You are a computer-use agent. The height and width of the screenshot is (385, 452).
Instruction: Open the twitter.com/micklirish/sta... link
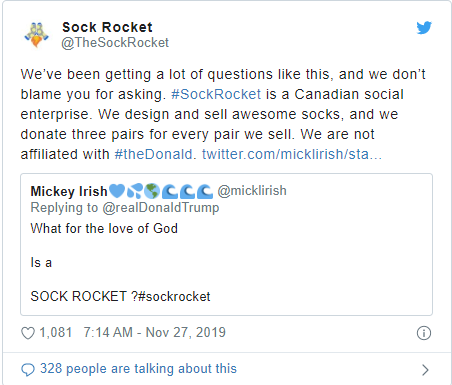(x=292, y=154)
